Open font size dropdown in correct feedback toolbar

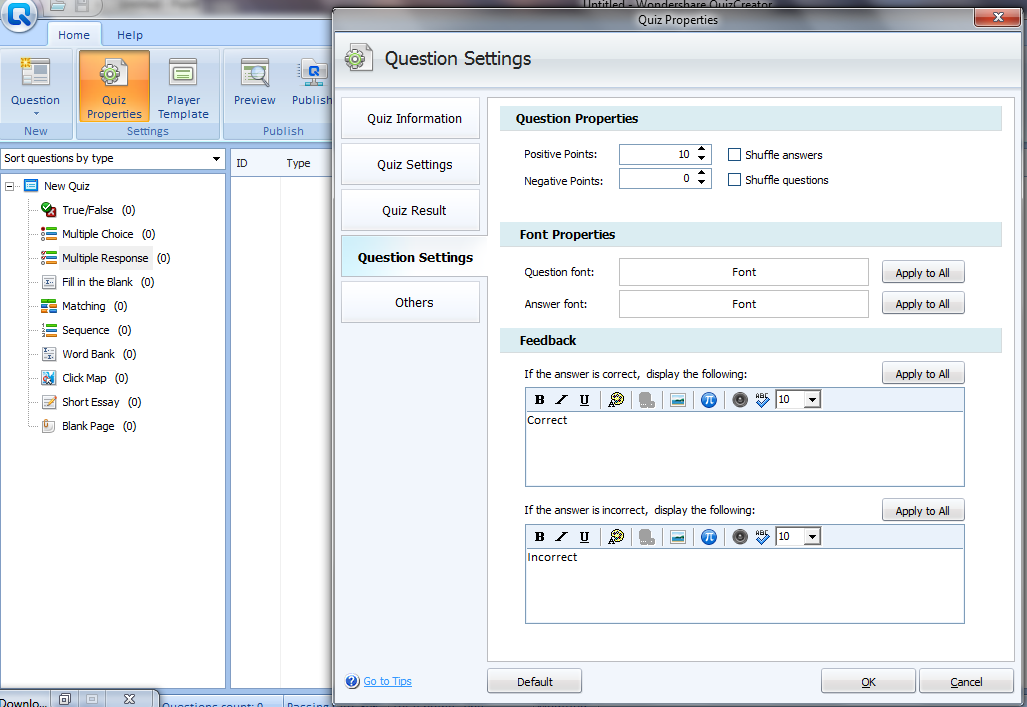[x=812, y=400]
